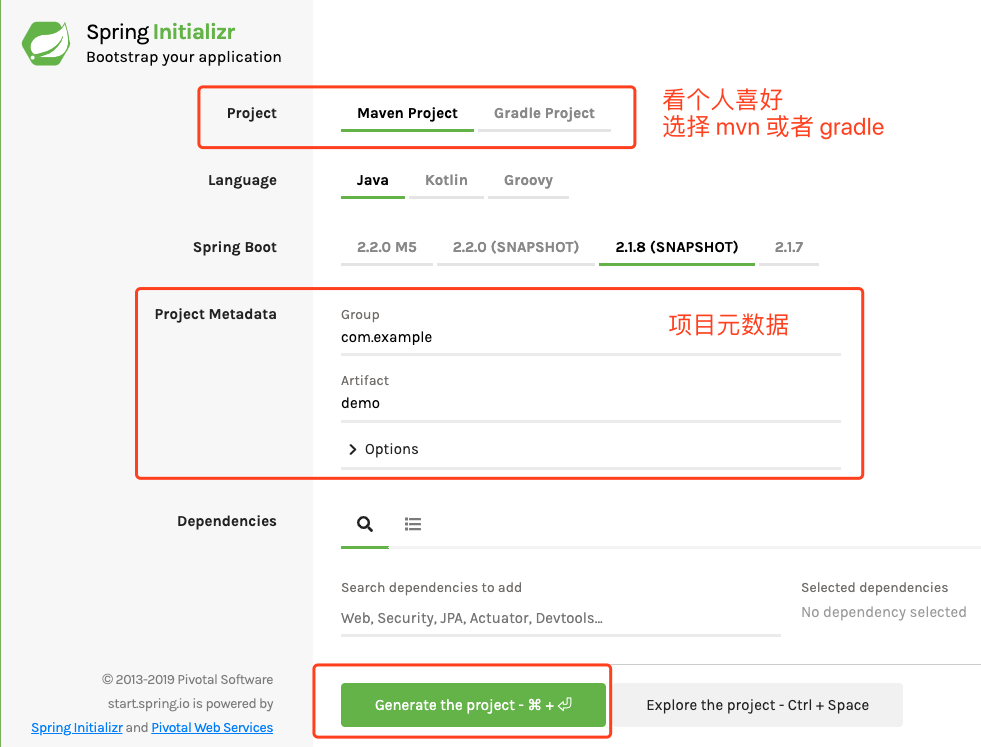Select Maven Project option

(407, 113)
